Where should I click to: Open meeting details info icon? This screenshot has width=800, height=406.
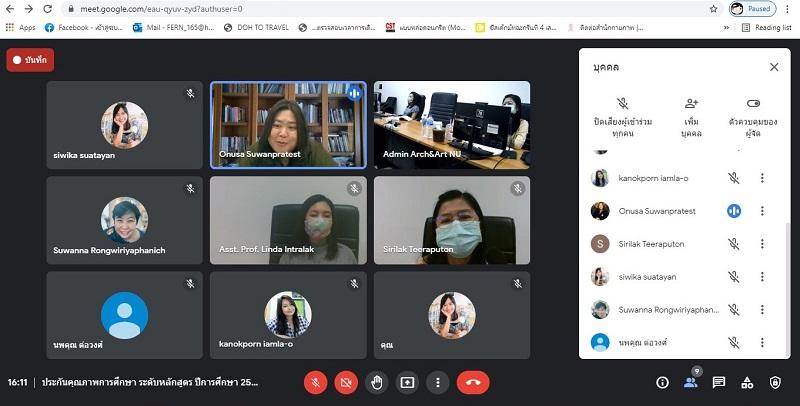[x=662, y=383]
